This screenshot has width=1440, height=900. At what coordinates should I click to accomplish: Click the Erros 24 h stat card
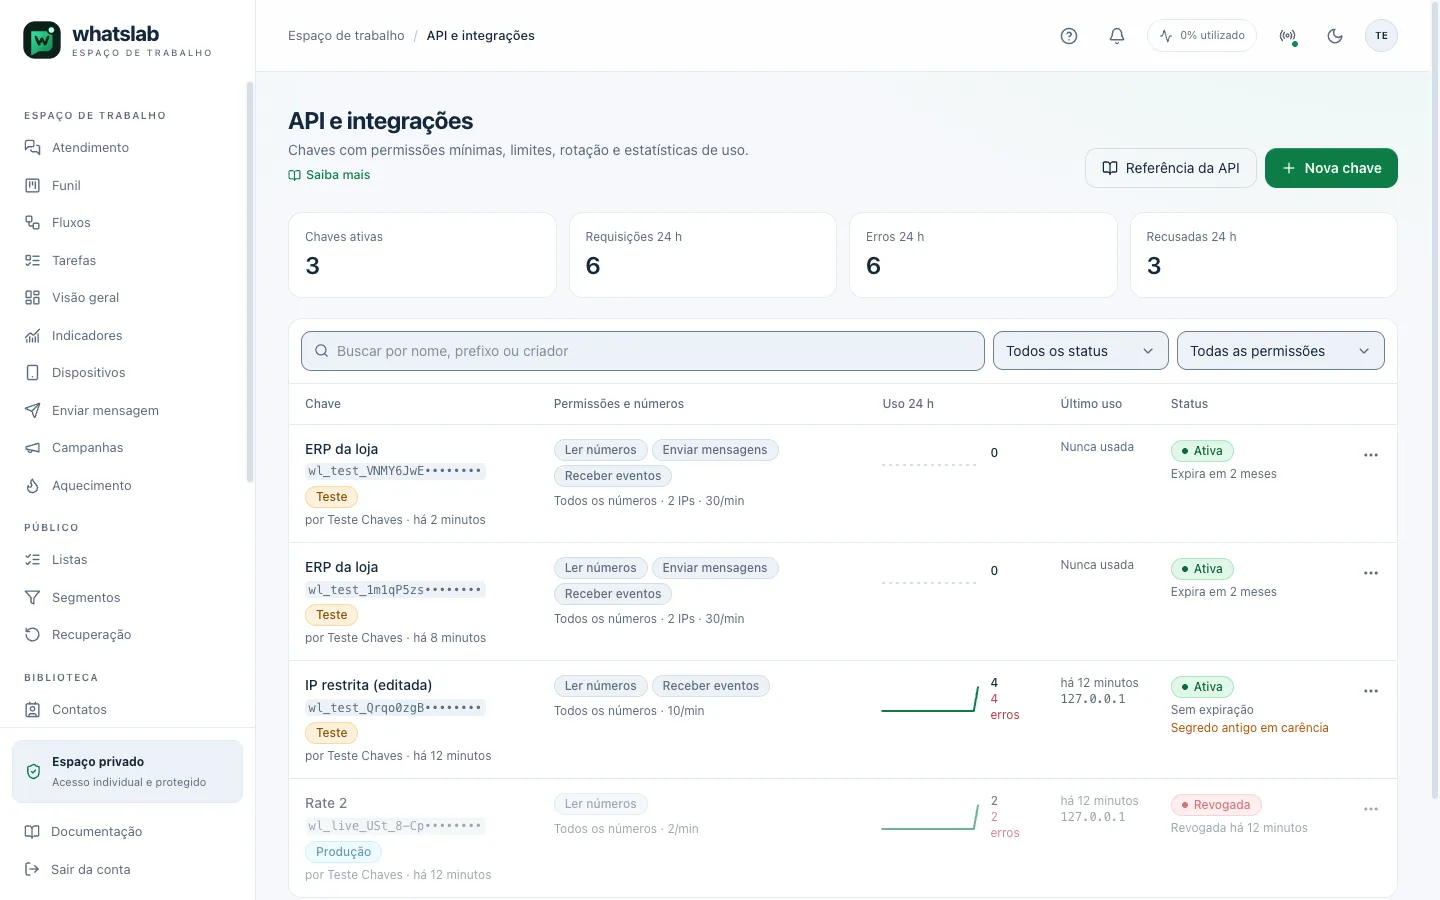(x=983, y=255)
